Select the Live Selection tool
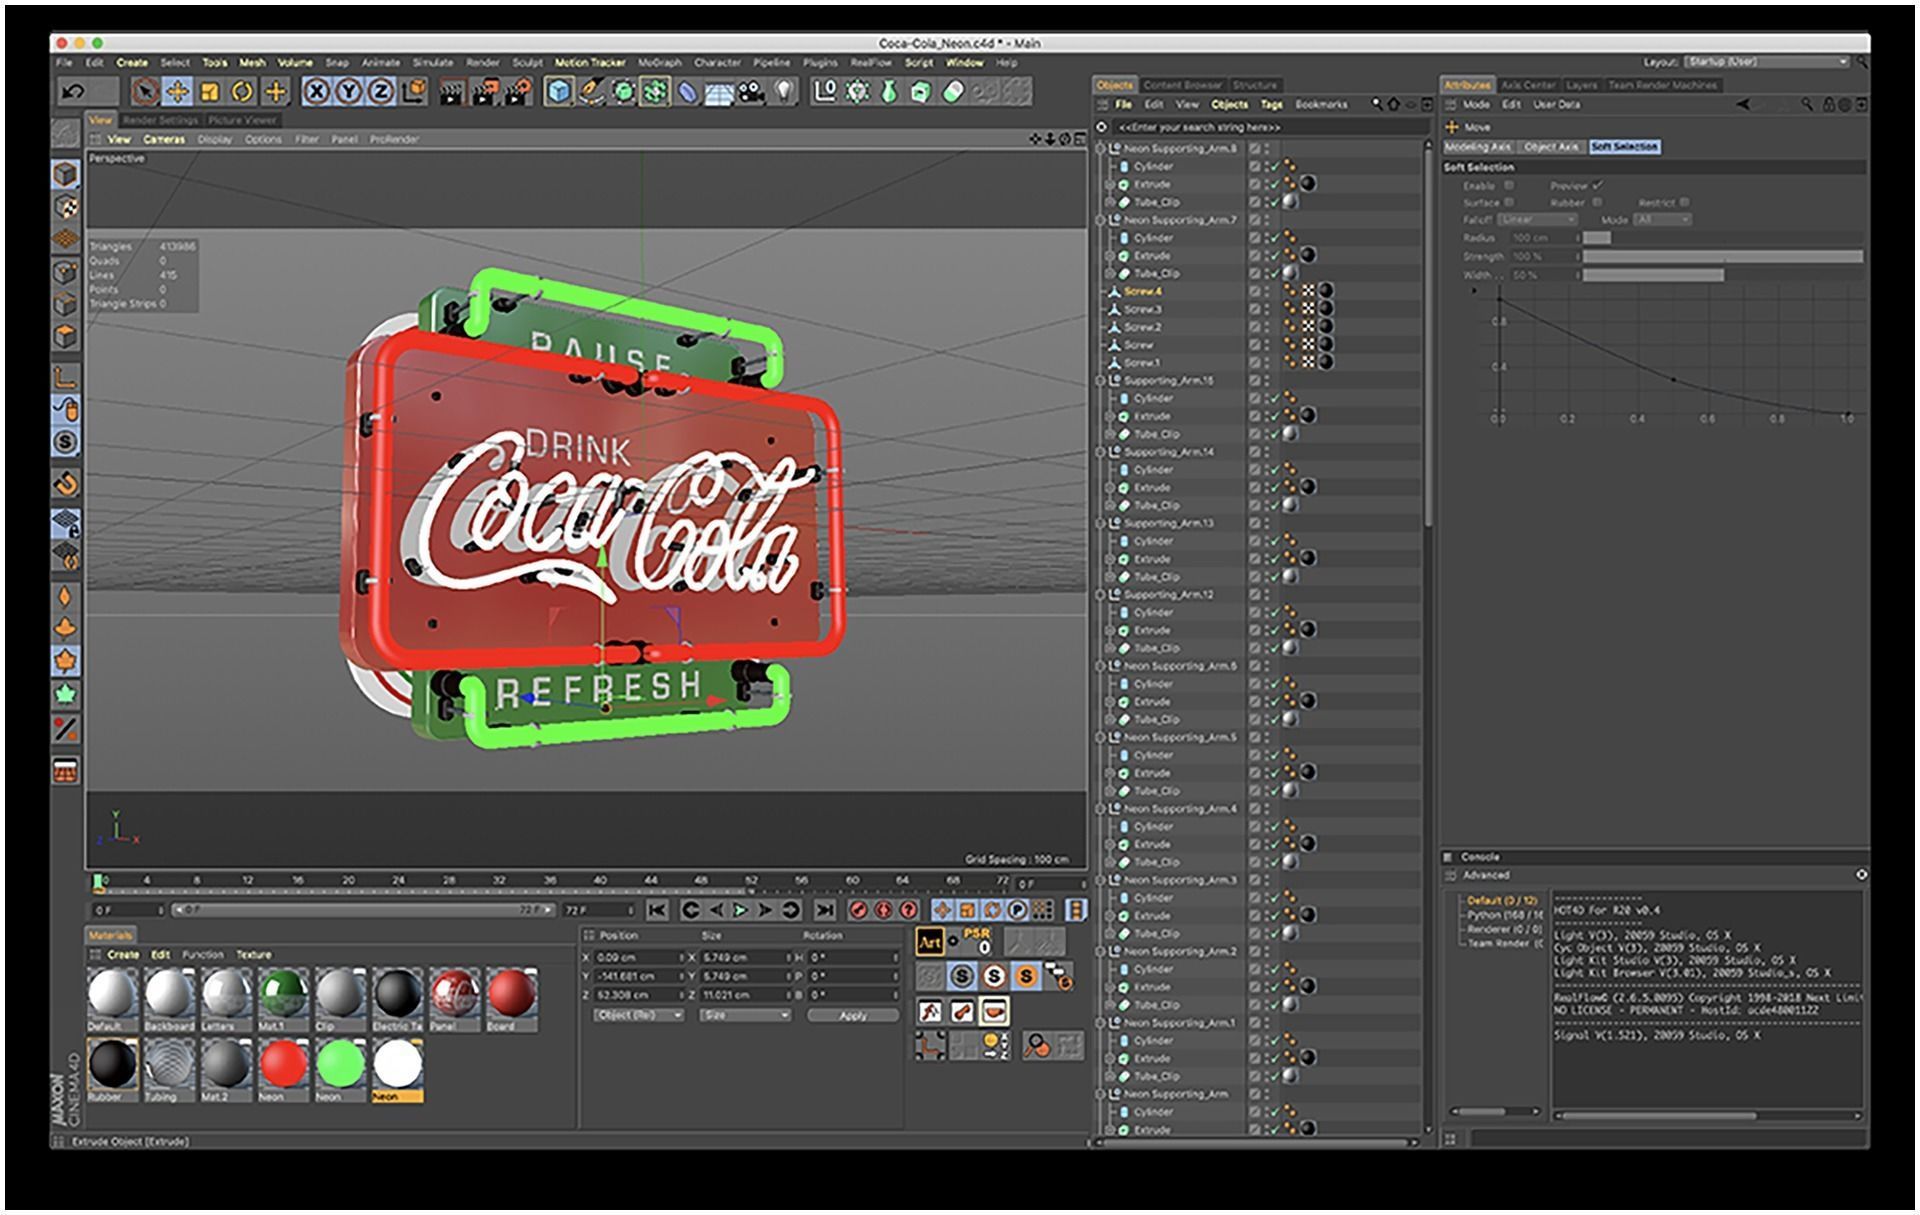This screenshot has height=1215, width=1920. point(145,92)
